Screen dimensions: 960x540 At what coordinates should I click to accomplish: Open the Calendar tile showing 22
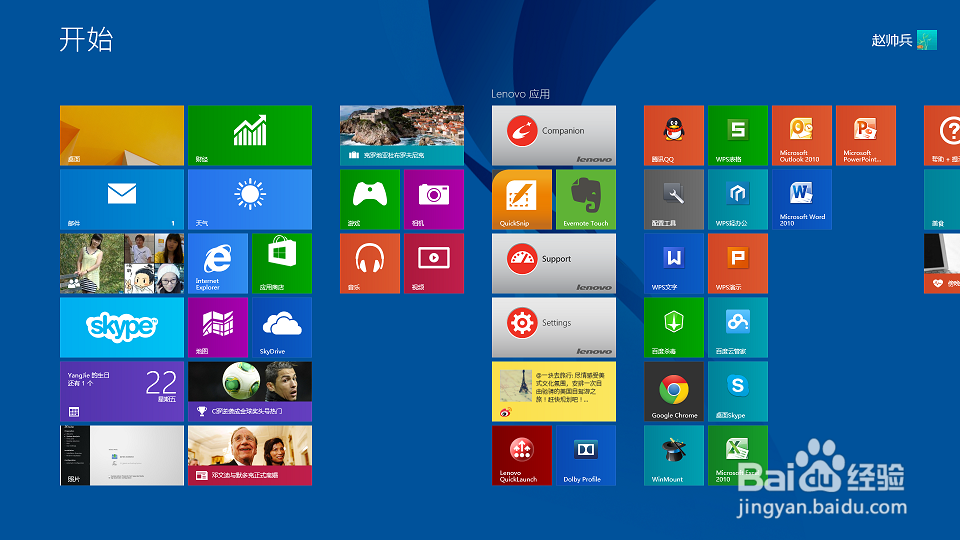pyautogui.click(x=122, y=391)
